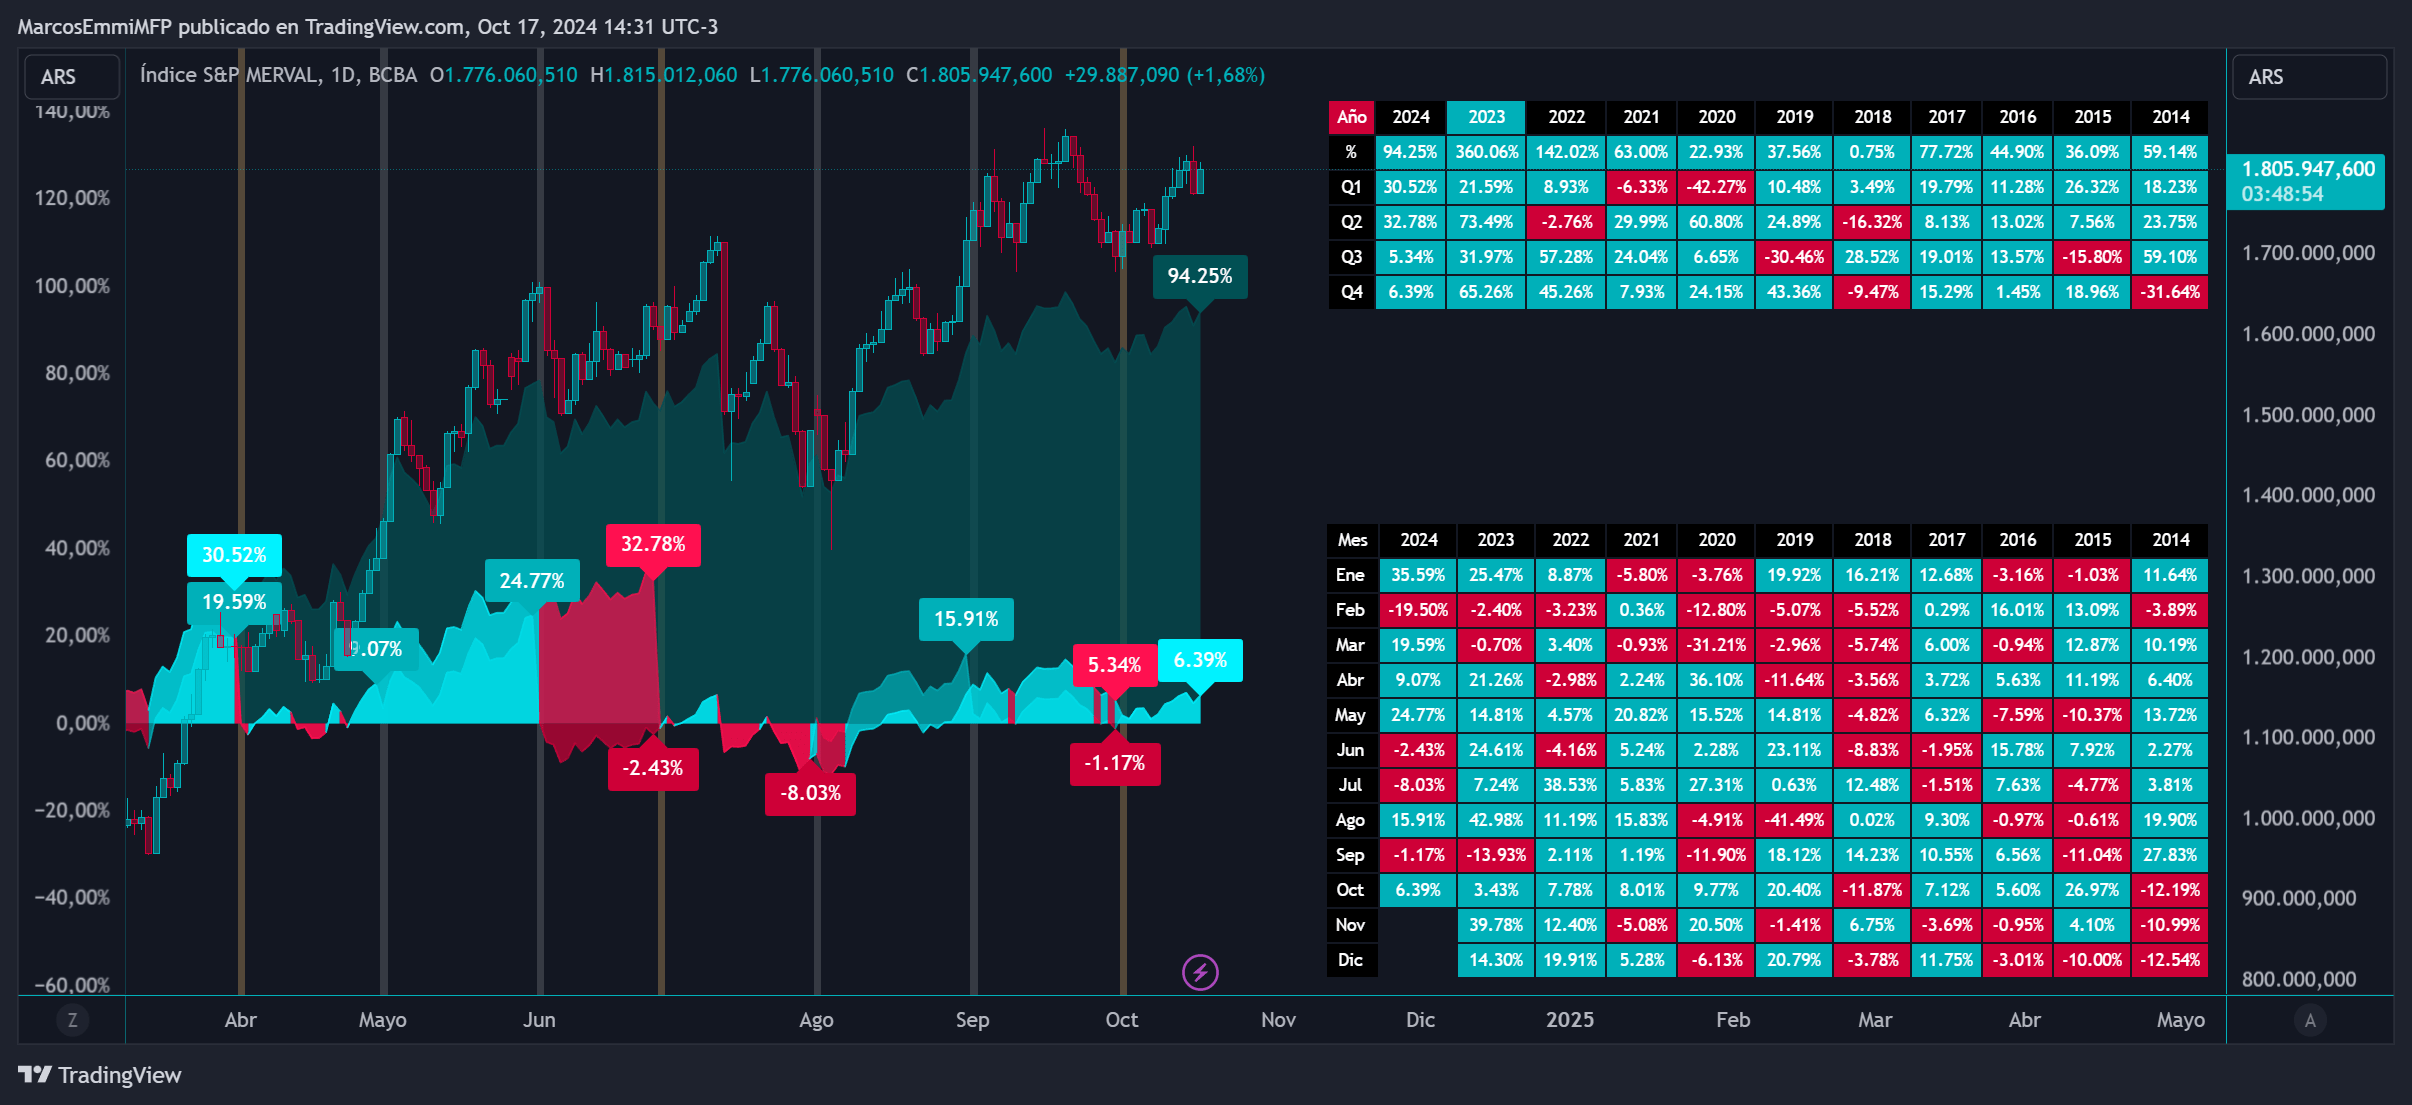Click the 36.10% Abr 2020 cell
The width and height of the screenshot is (2412, 1105).
click(x=1716, y=680)
